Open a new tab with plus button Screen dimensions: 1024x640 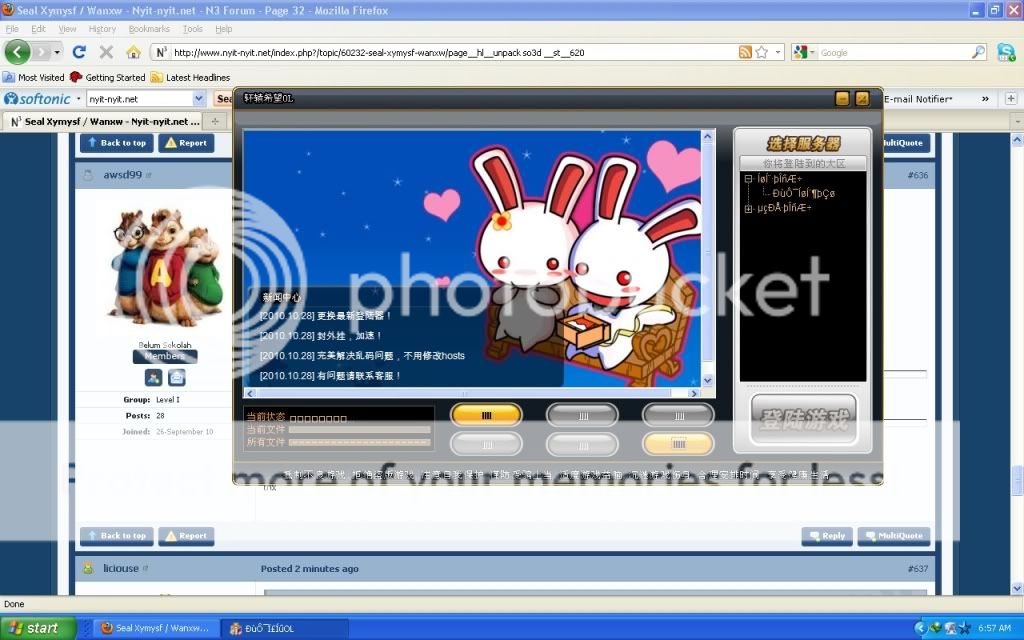tap(214, 121)
